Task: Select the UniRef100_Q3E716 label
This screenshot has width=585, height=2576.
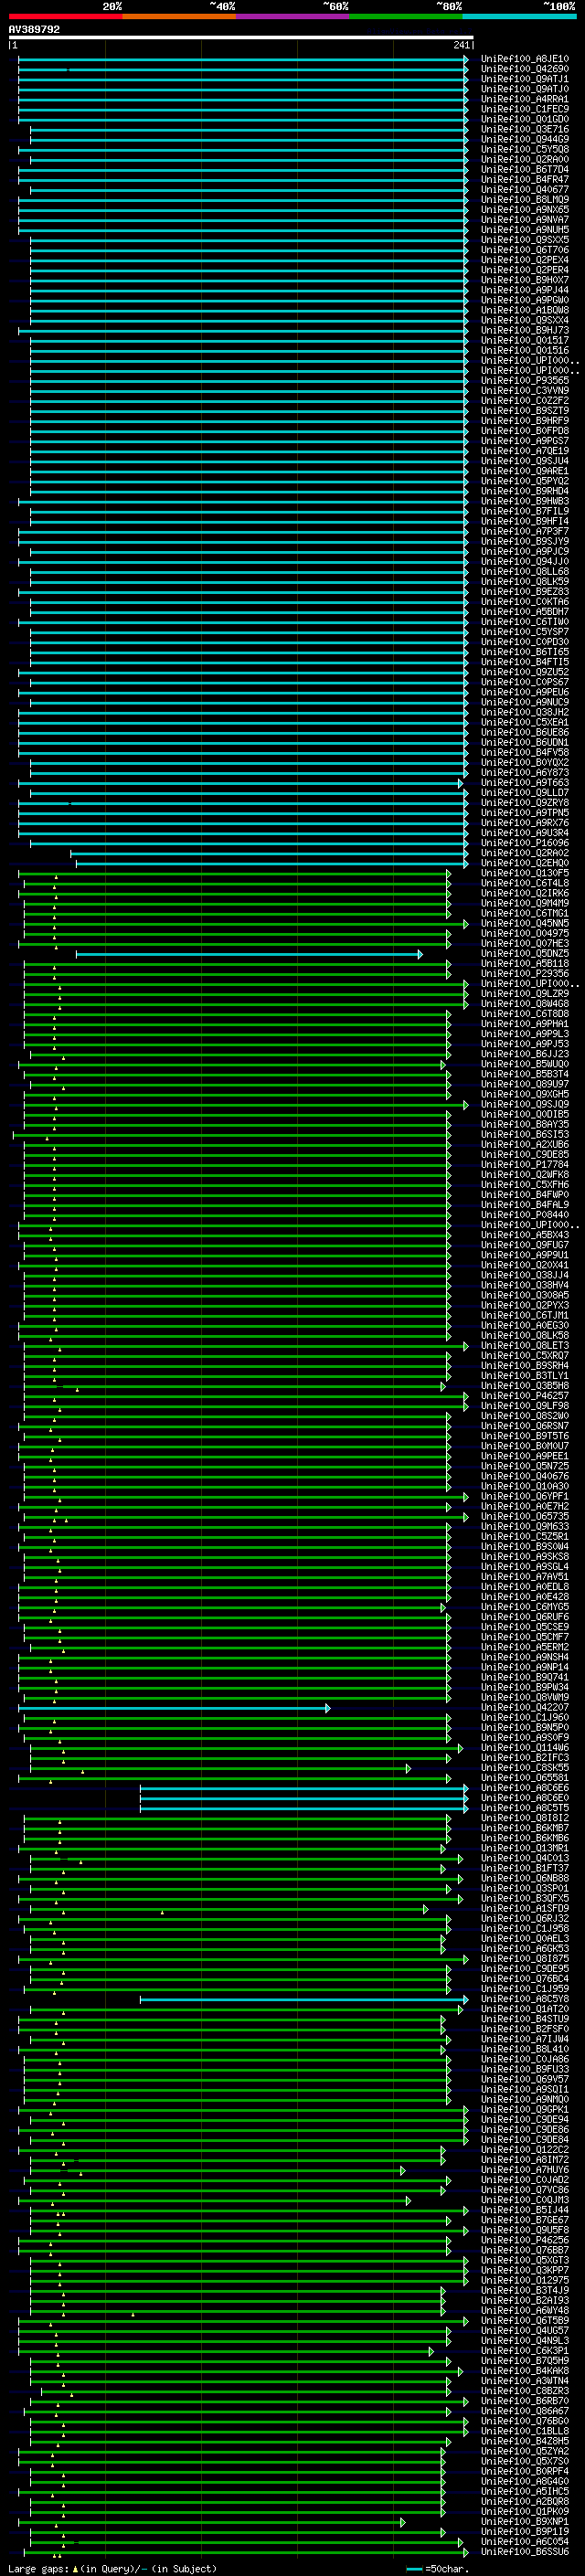Action: (x=525, y=129)
